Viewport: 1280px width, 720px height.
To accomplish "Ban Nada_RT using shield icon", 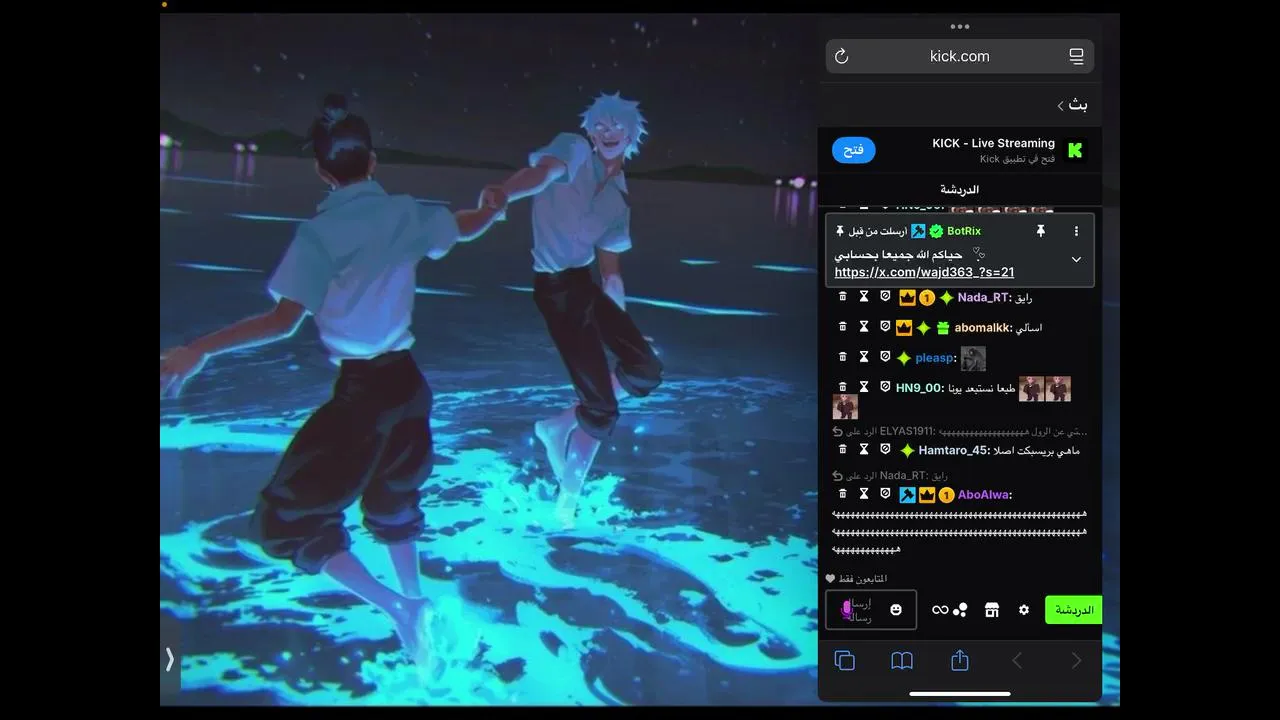I will click(x=885, y=297).
